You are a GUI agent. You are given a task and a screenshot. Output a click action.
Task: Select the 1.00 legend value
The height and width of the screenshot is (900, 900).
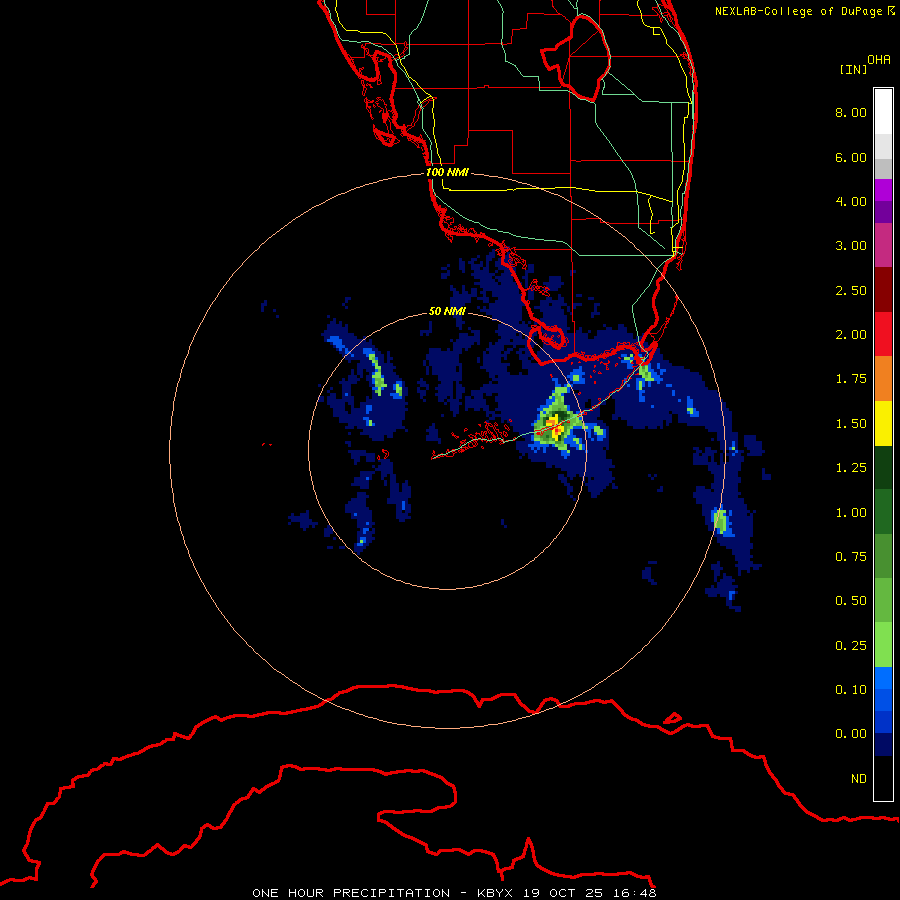coord(851,513)
